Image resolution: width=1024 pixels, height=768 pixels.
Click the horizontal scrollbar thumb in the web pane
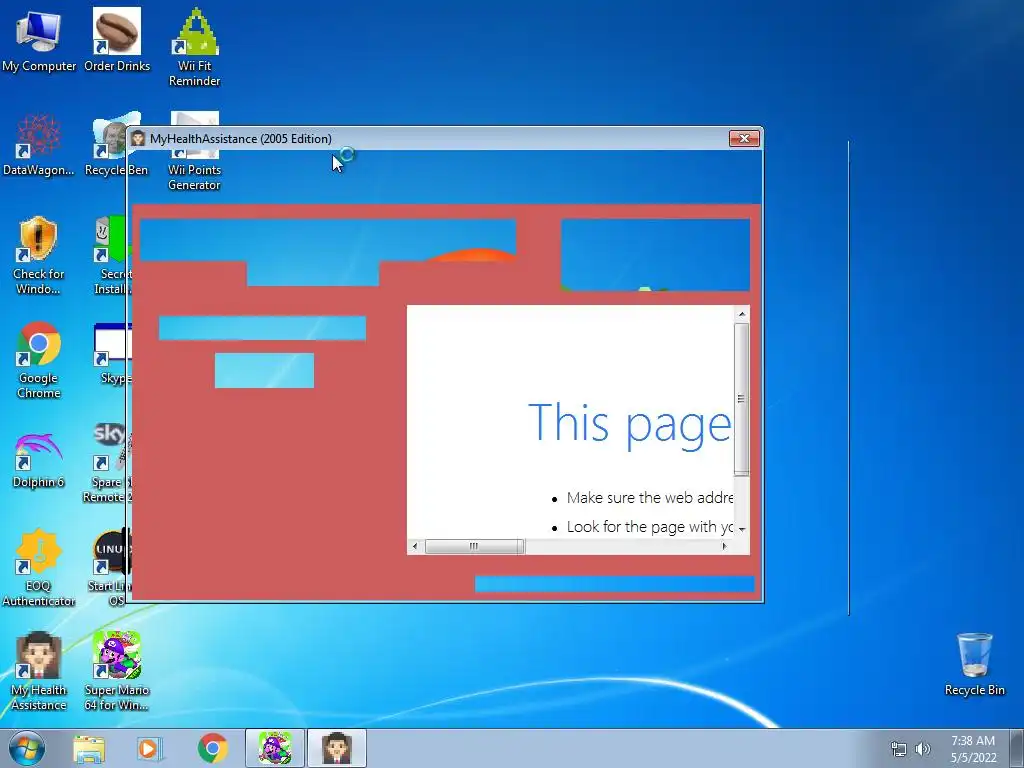[474, 546]
